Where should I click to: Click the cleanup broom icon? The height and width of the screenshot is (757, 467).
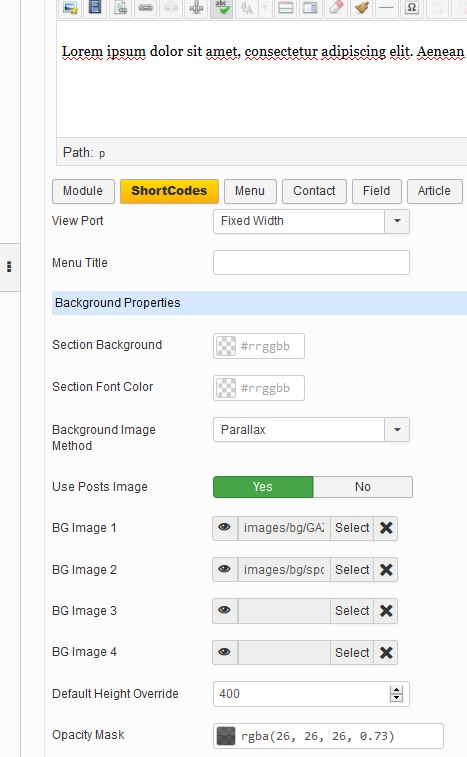pos(361,8)
